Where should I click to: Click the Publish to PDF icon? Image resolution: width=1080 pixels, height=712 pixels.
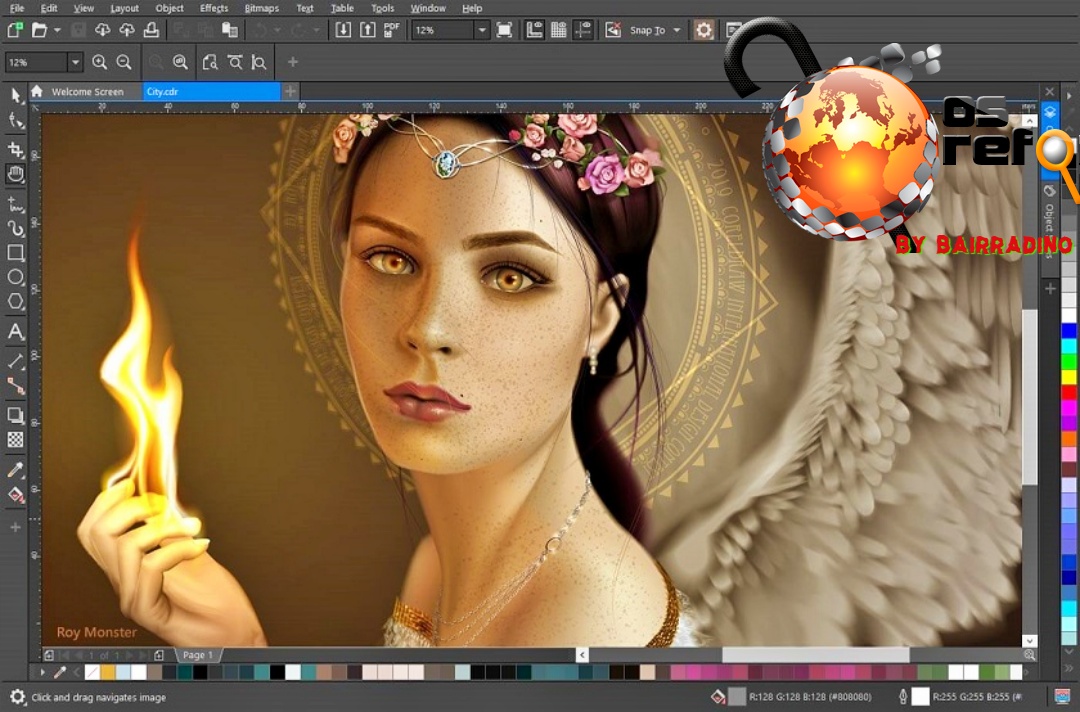point(392,30)
